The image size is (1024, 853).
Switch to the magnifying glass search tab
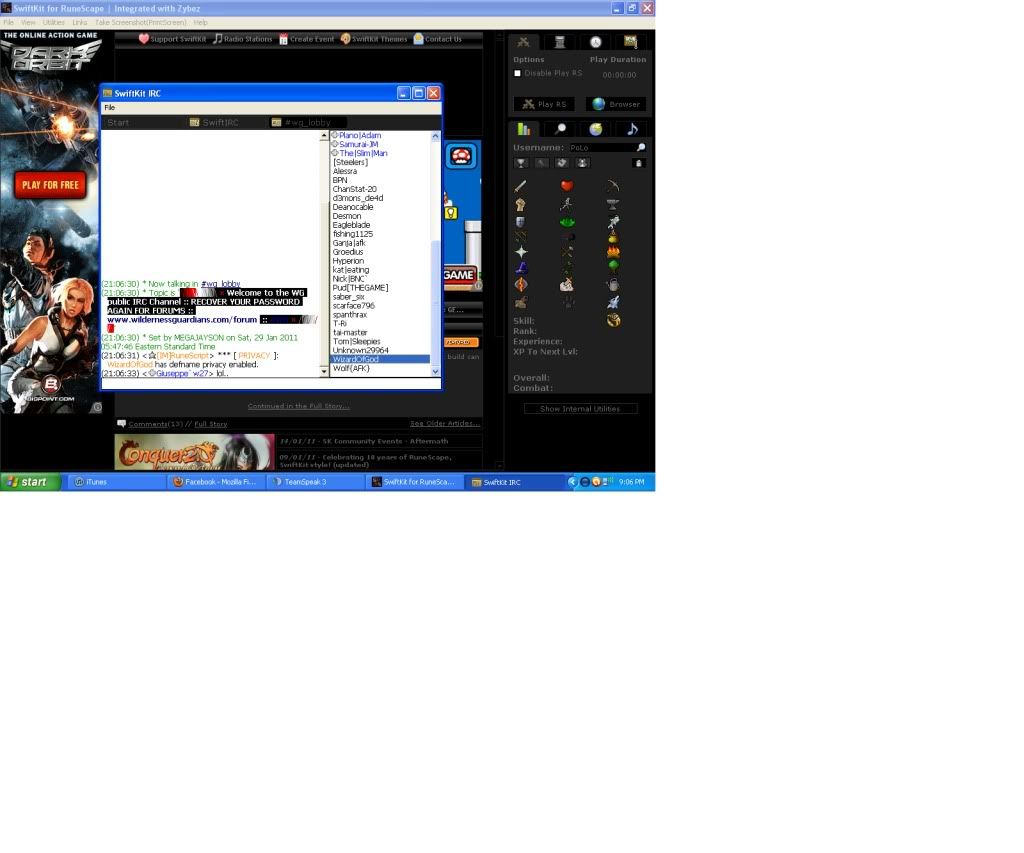click(560, 129)
